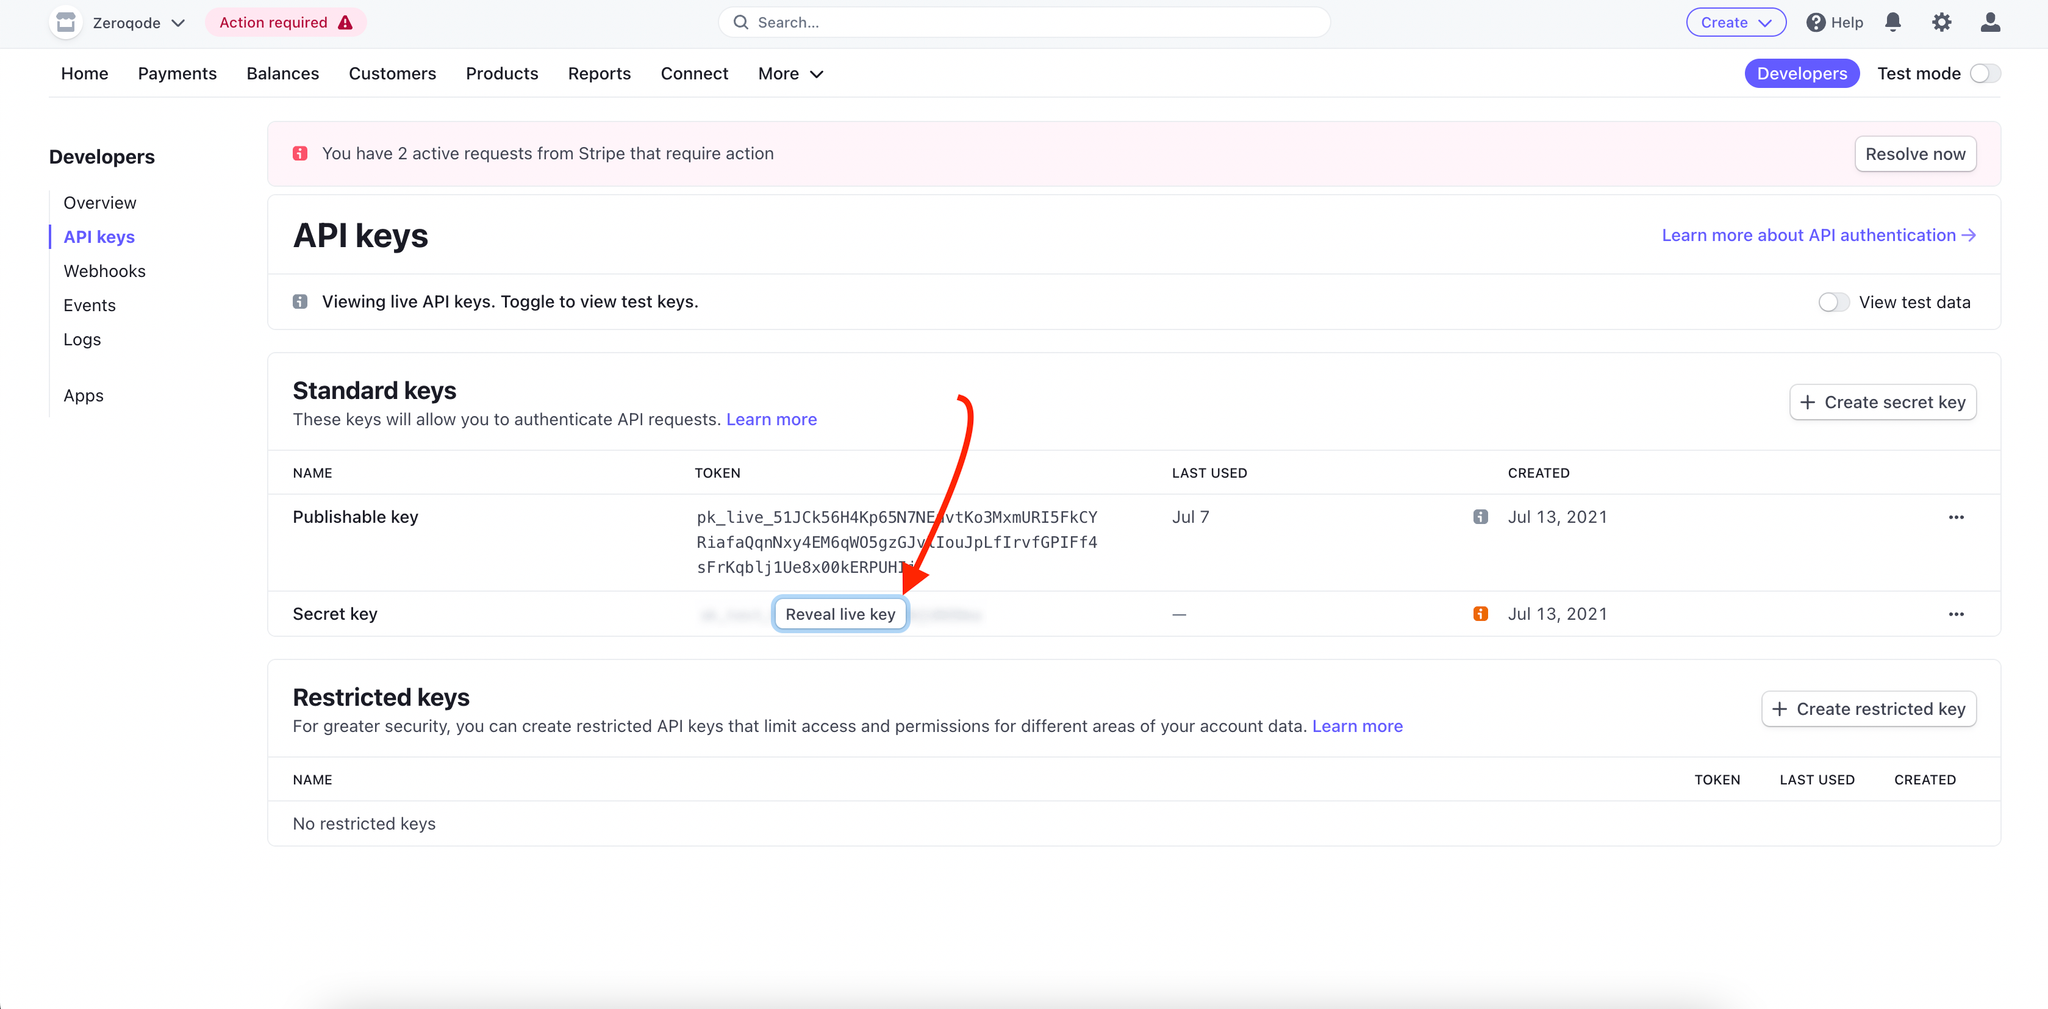Open the Zeroqode account switcher dropdown
Screen dimensions: 2048x1009
click(138, 22)
